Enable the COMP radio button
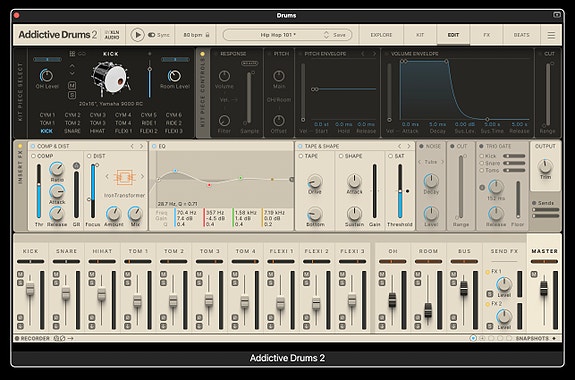 [33, 156]
